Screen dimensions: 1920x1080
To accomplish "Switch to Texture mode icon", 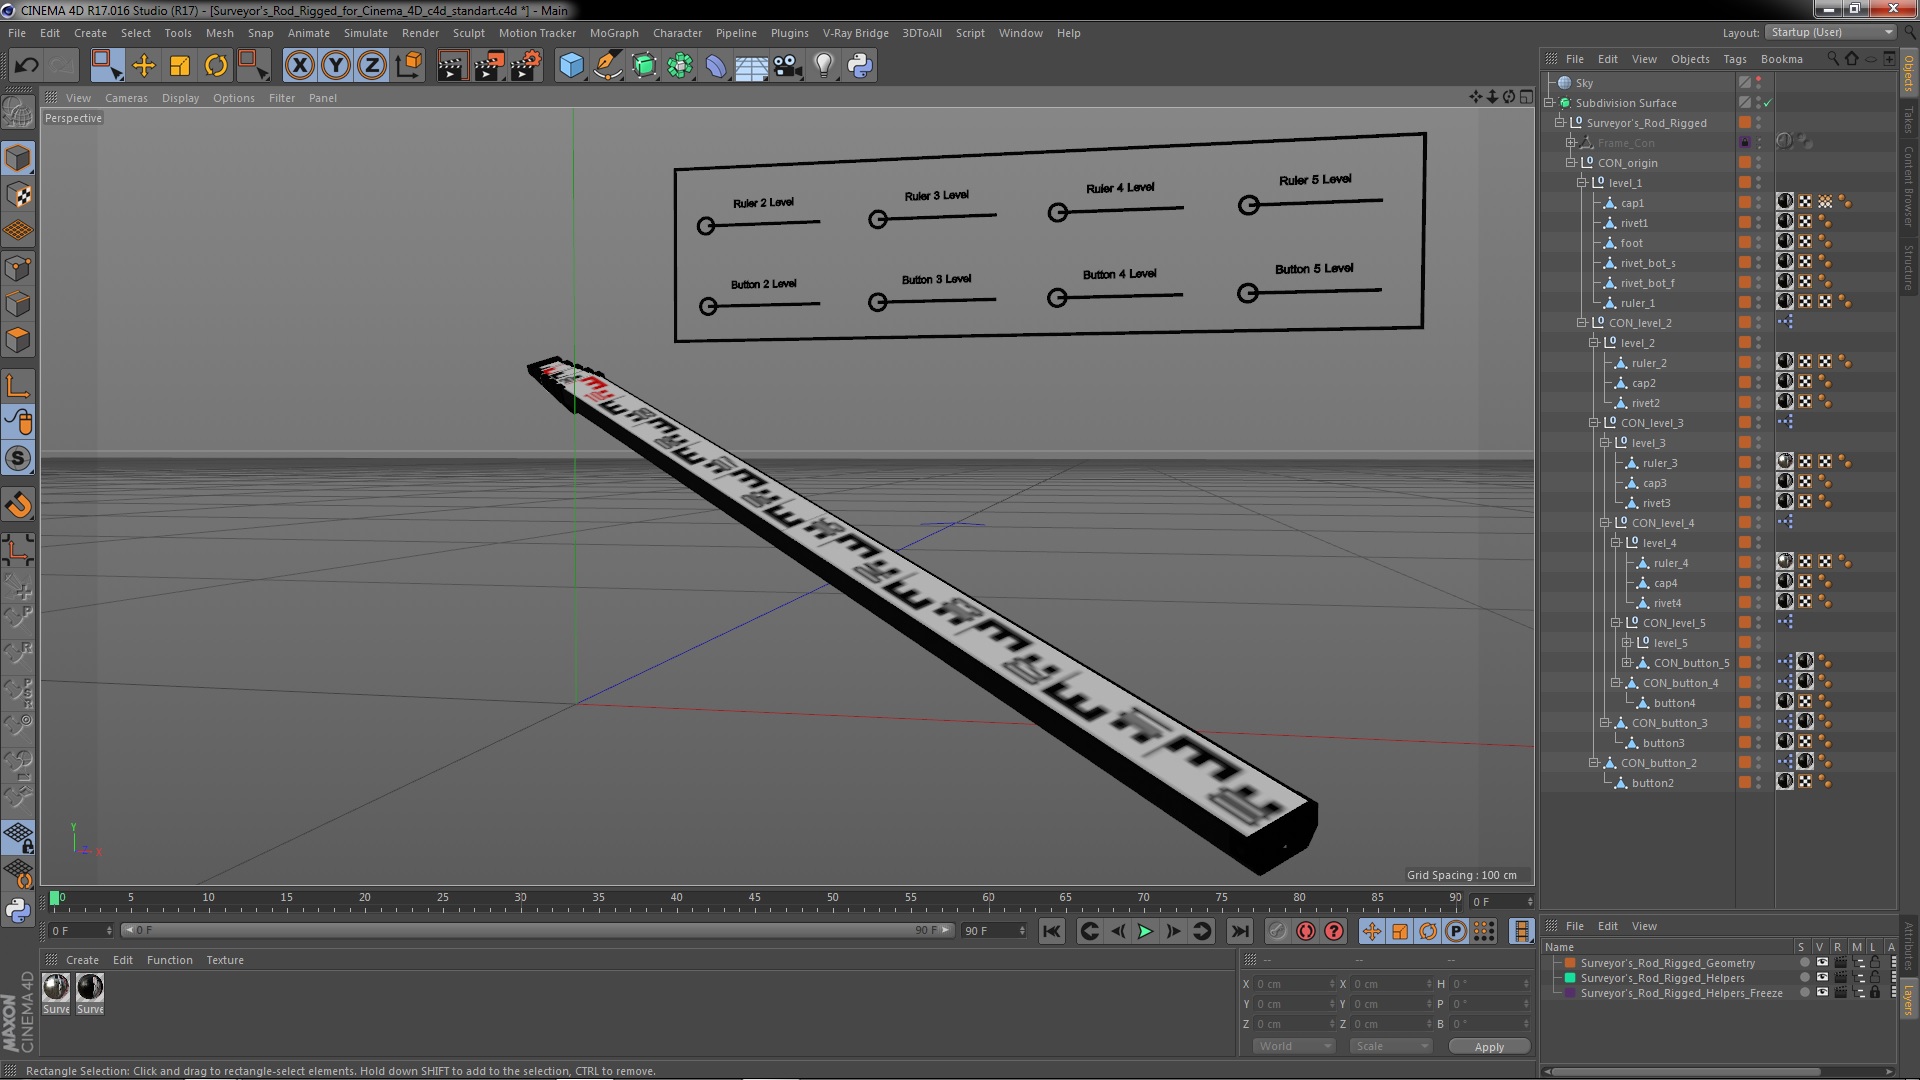I will (18, 195).
